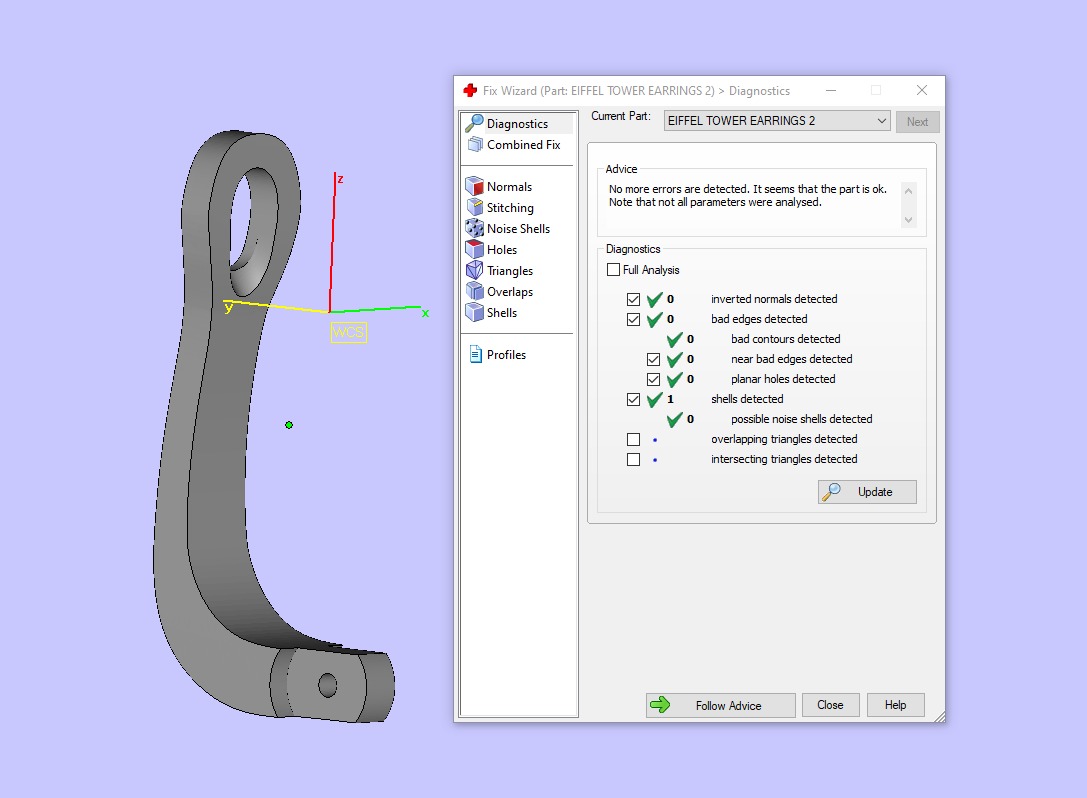This screenshot has height=798, width=1087.
Task: Switch to the Normals page label
Action: click(x=510, y=187)
